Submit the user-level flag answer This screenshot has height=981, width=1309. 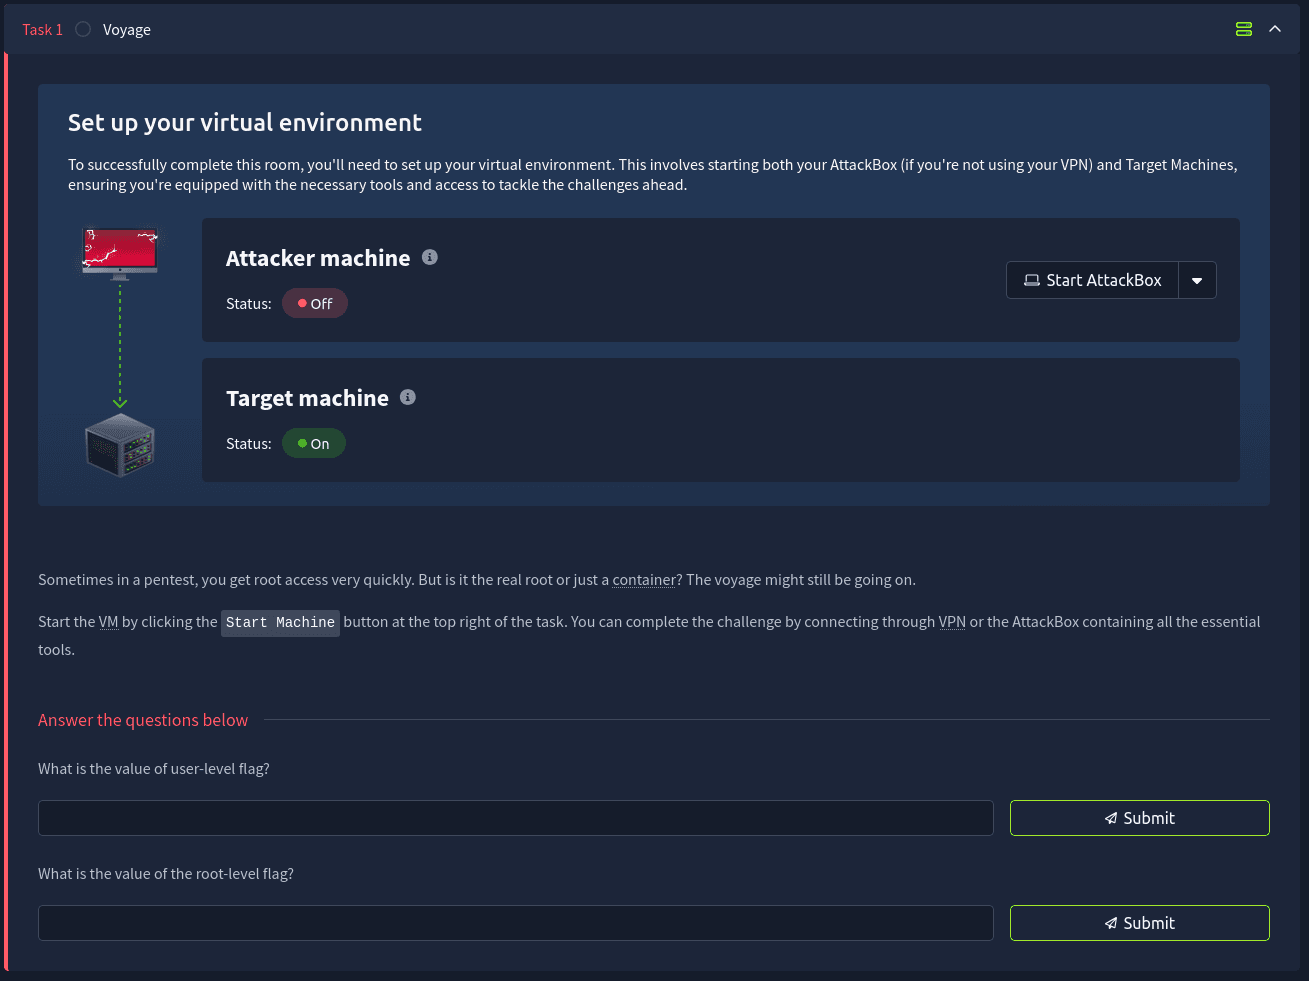click(x=1139, y=818)
